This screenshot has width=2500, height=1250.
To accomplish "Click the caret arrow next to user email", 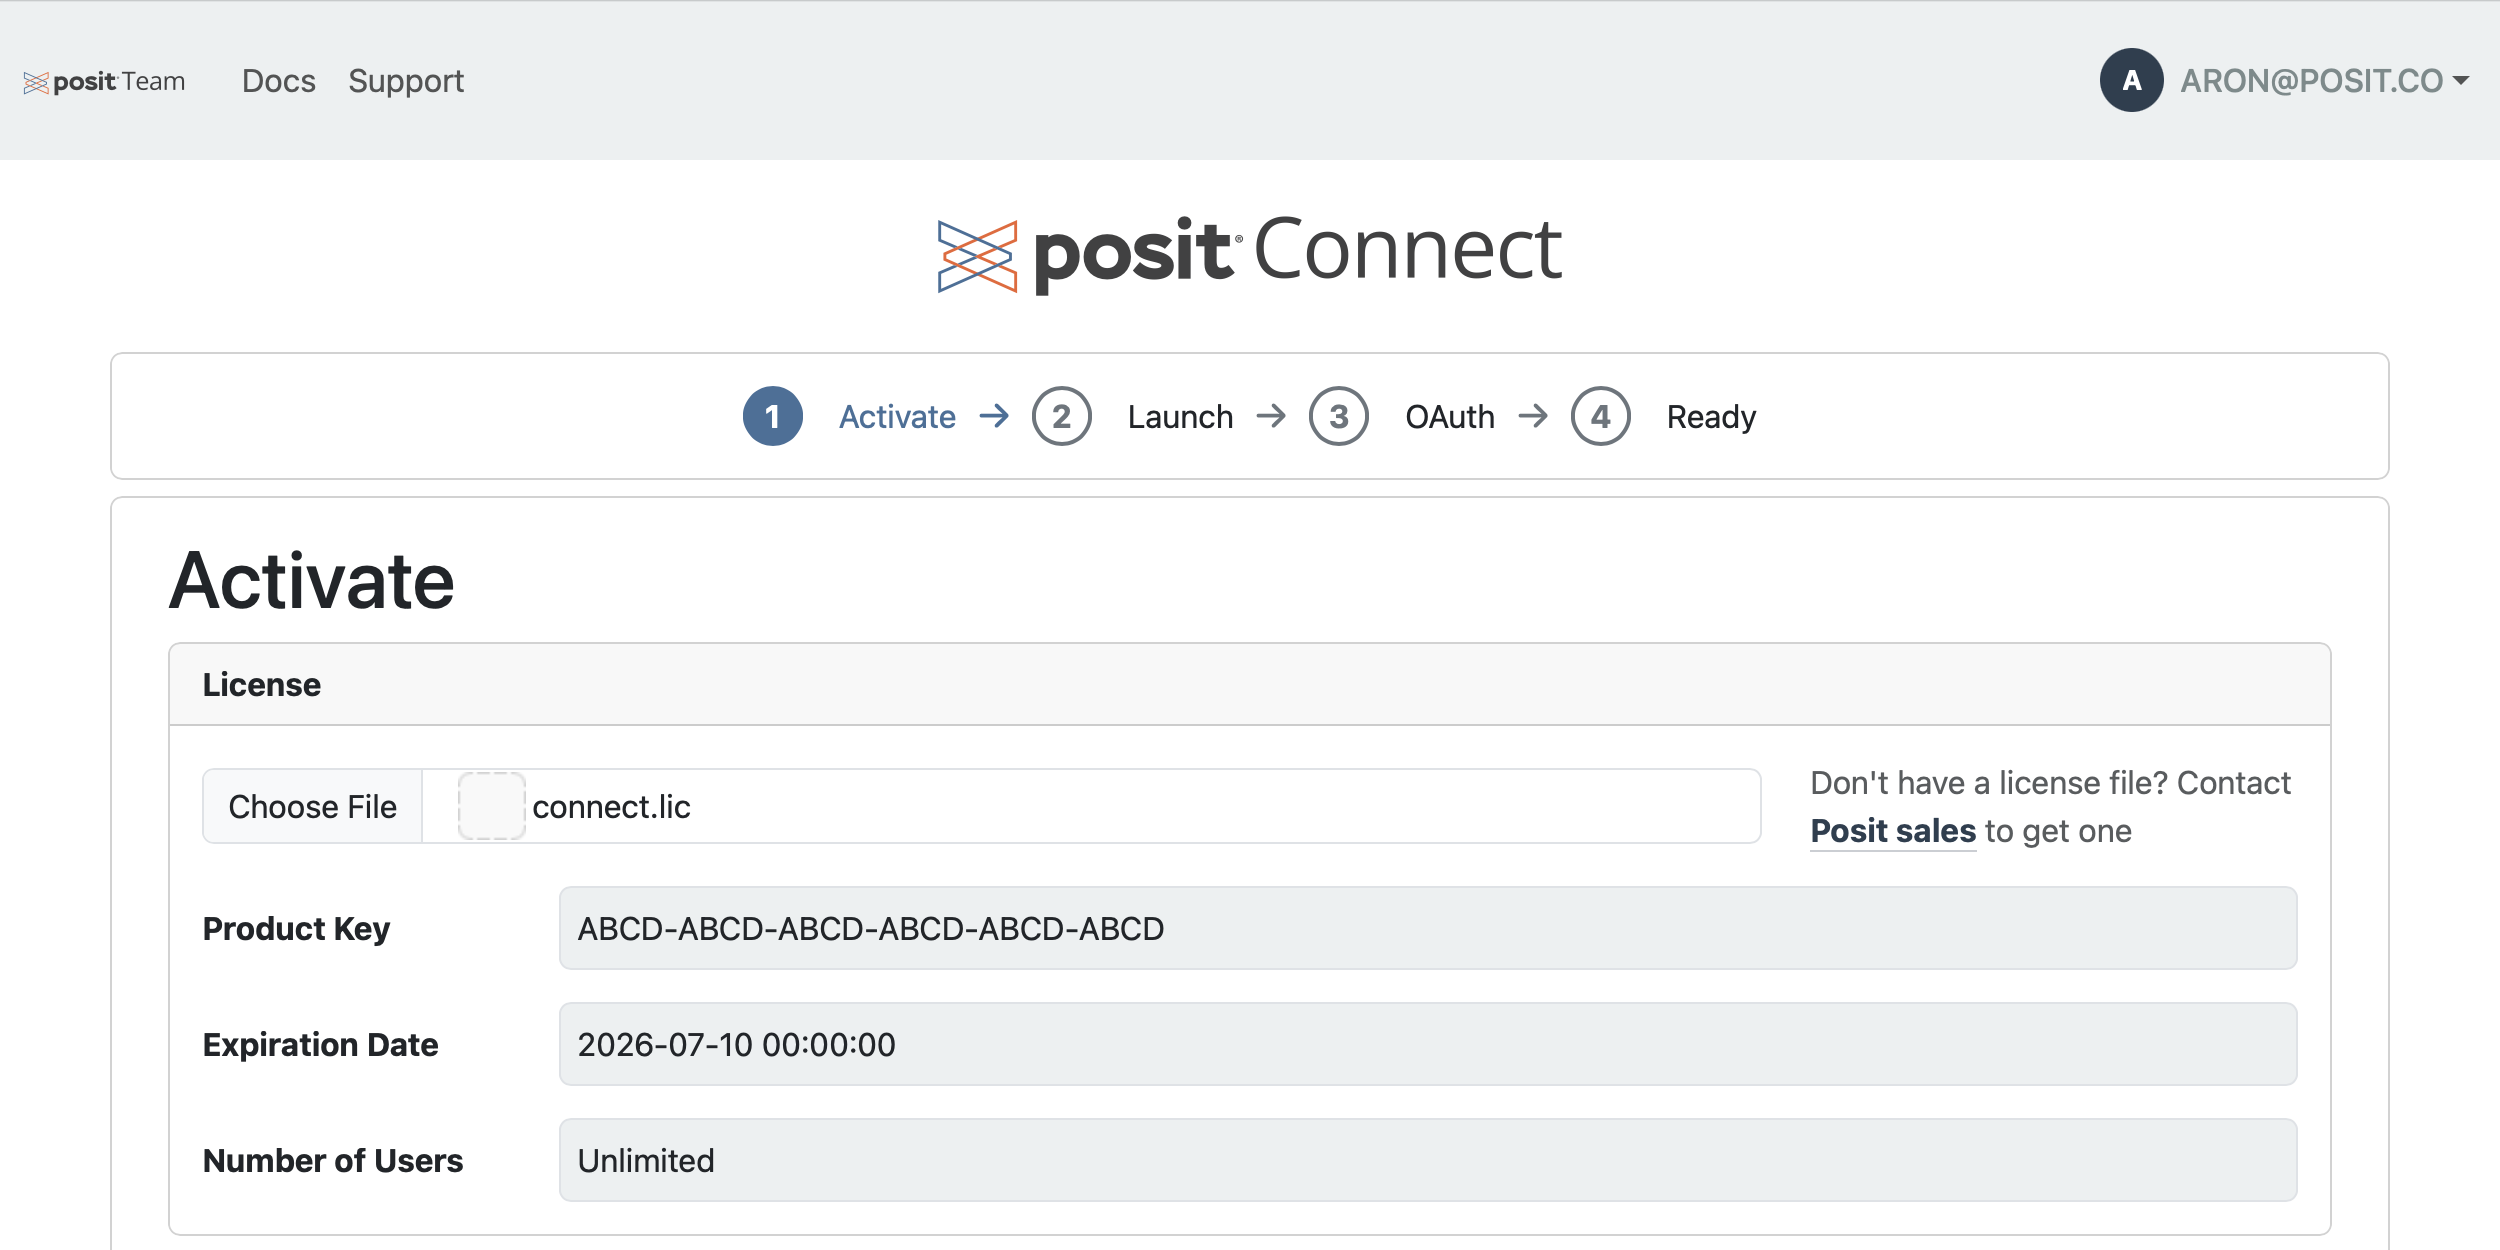I will pos(2461,80).
